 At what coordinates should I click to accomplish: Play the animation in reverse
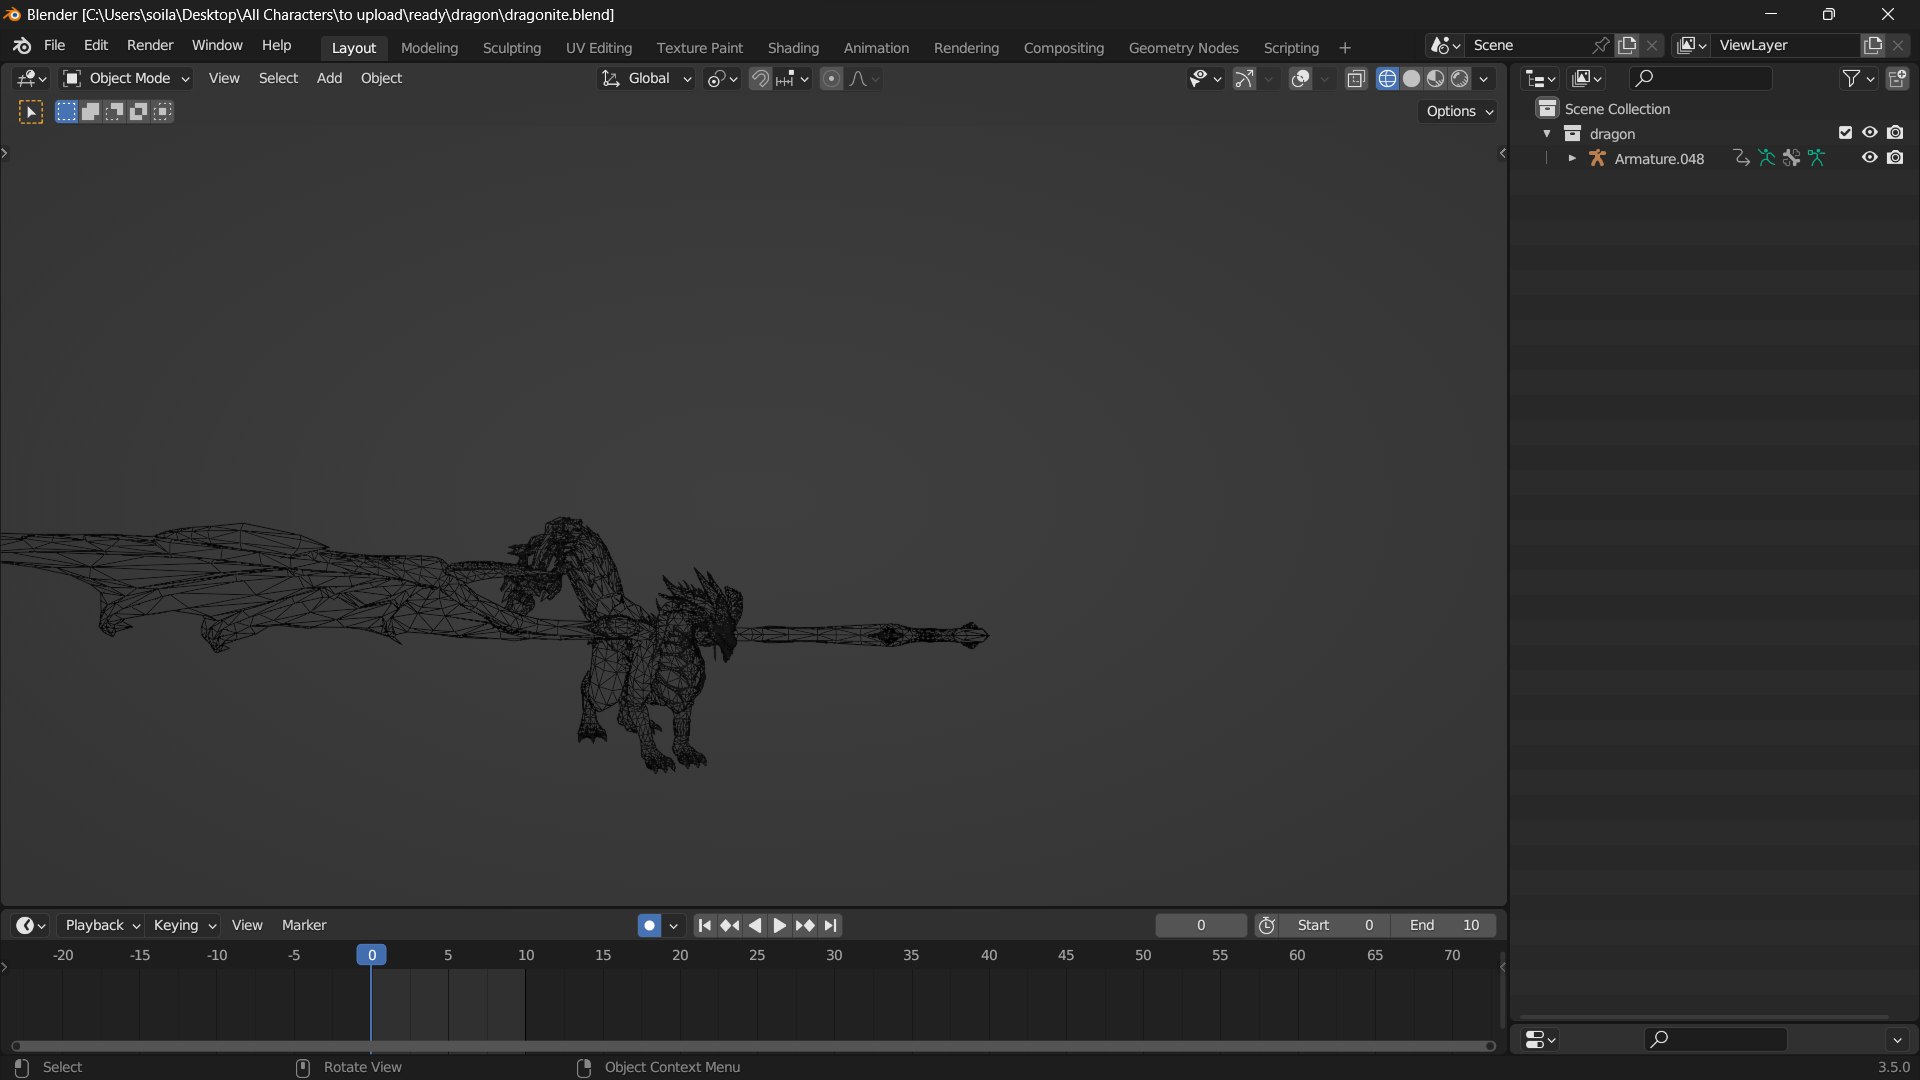(755, 926)
